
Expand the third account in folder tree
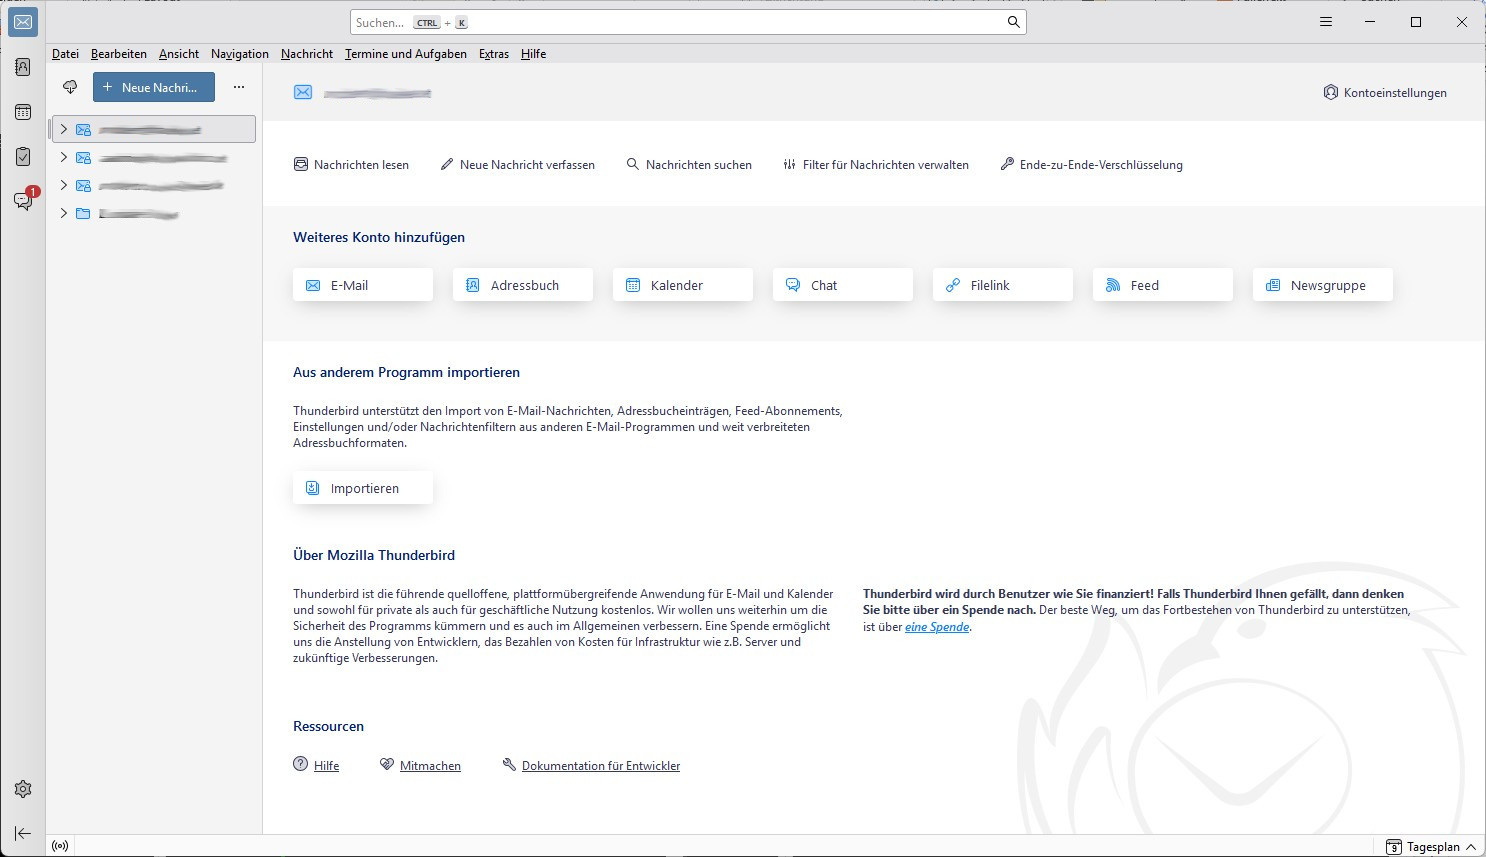pos(64,185)
